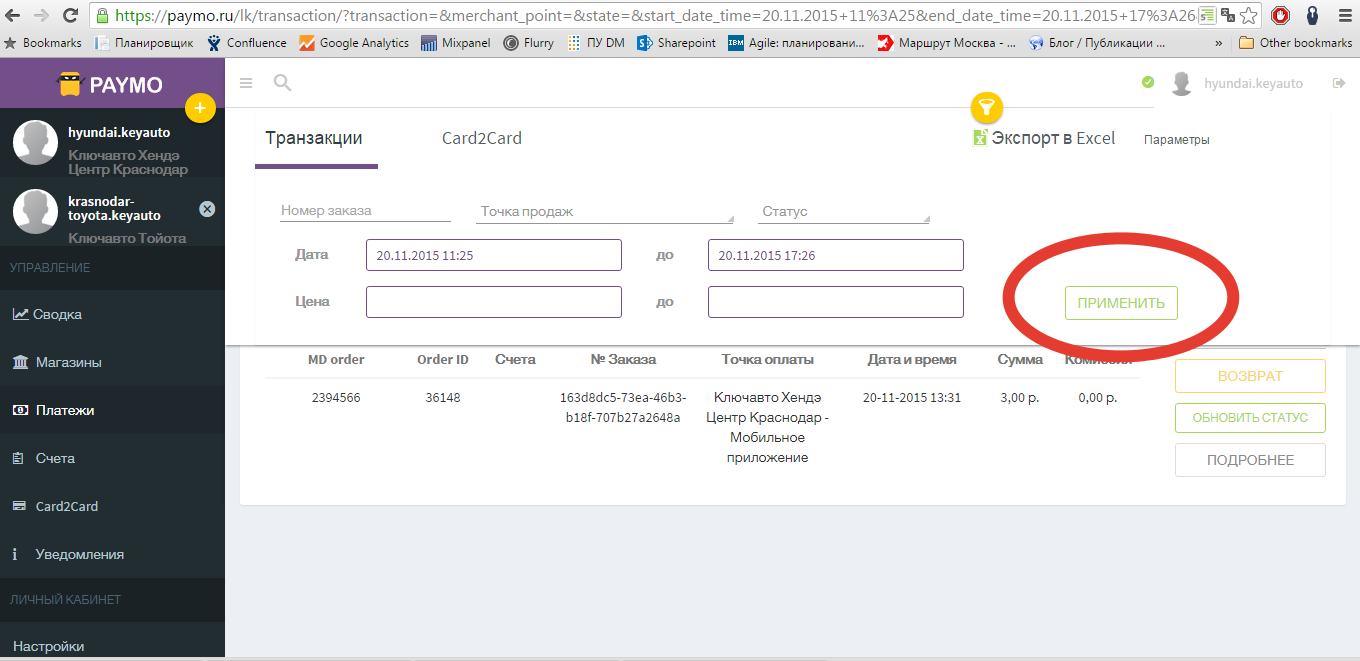Click the second Цена input after до
The image size is (1360, 661).
coord(836,302)
